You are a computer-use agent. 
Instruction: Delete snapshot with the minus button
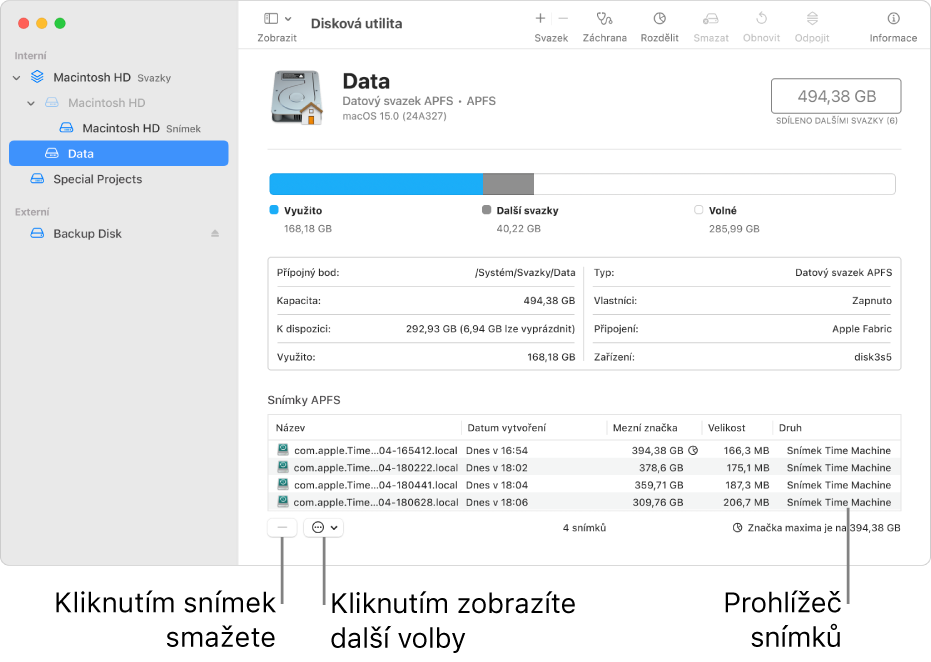(282, 527)
